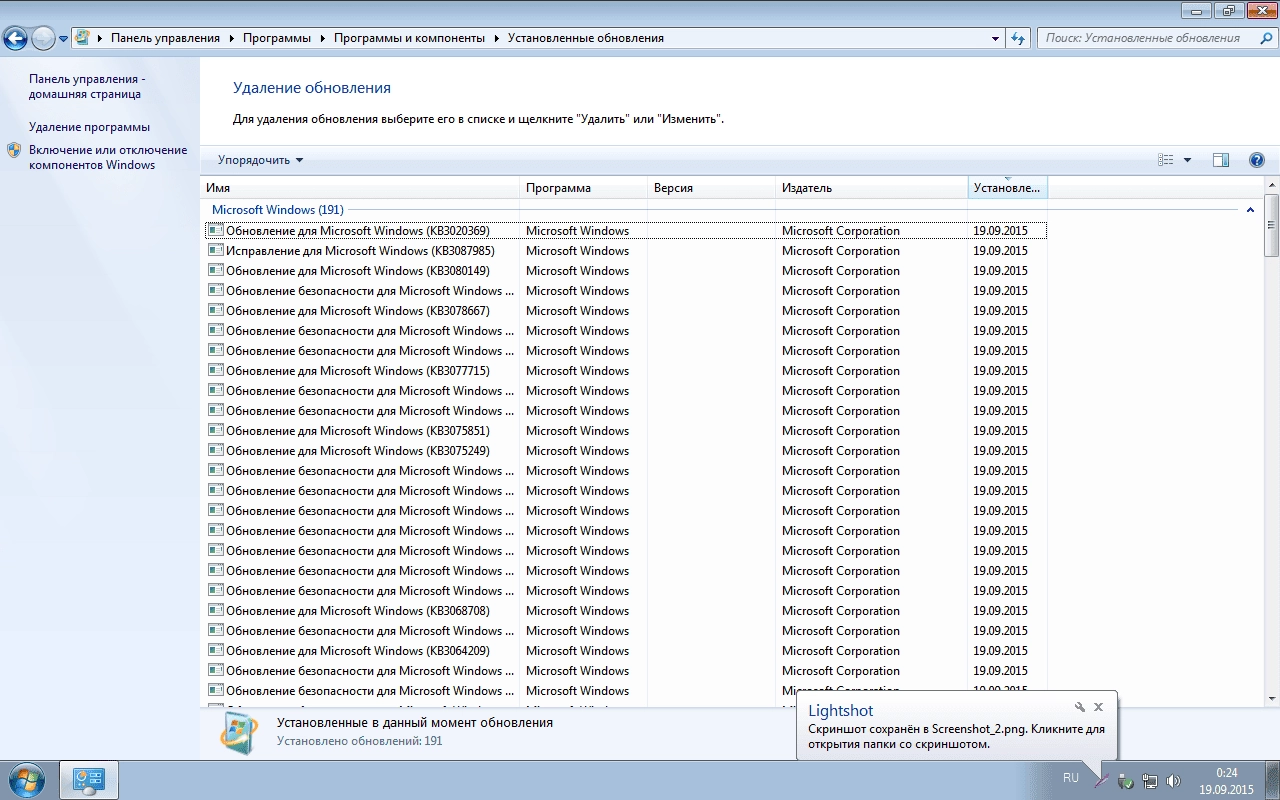This screenshot has width=1280, height=800.
Task: Select Установленные обновления breadcrumb segment
Action: pos(585,38)
